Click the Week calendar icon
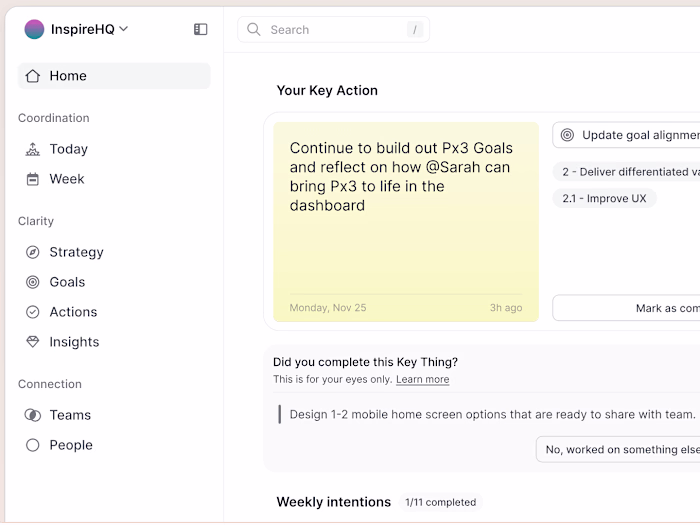Image resolution: width=700 pixels, height=525 pixels. [x=33, y=179]
